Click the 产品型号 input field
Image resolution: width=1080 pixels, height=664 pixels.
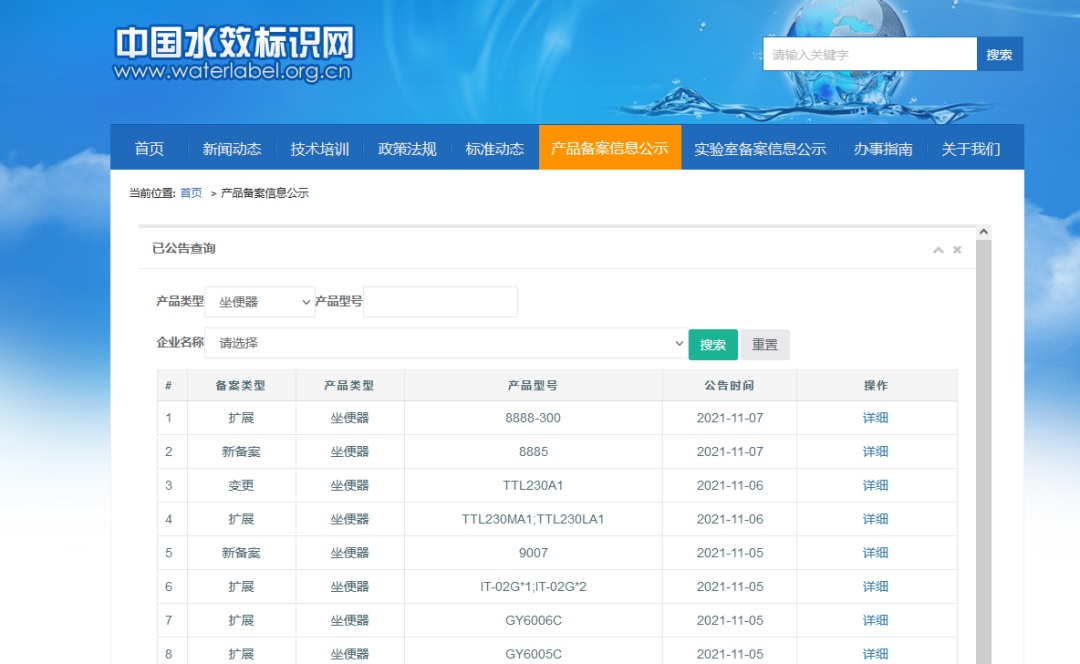click(x=440, y=302)
